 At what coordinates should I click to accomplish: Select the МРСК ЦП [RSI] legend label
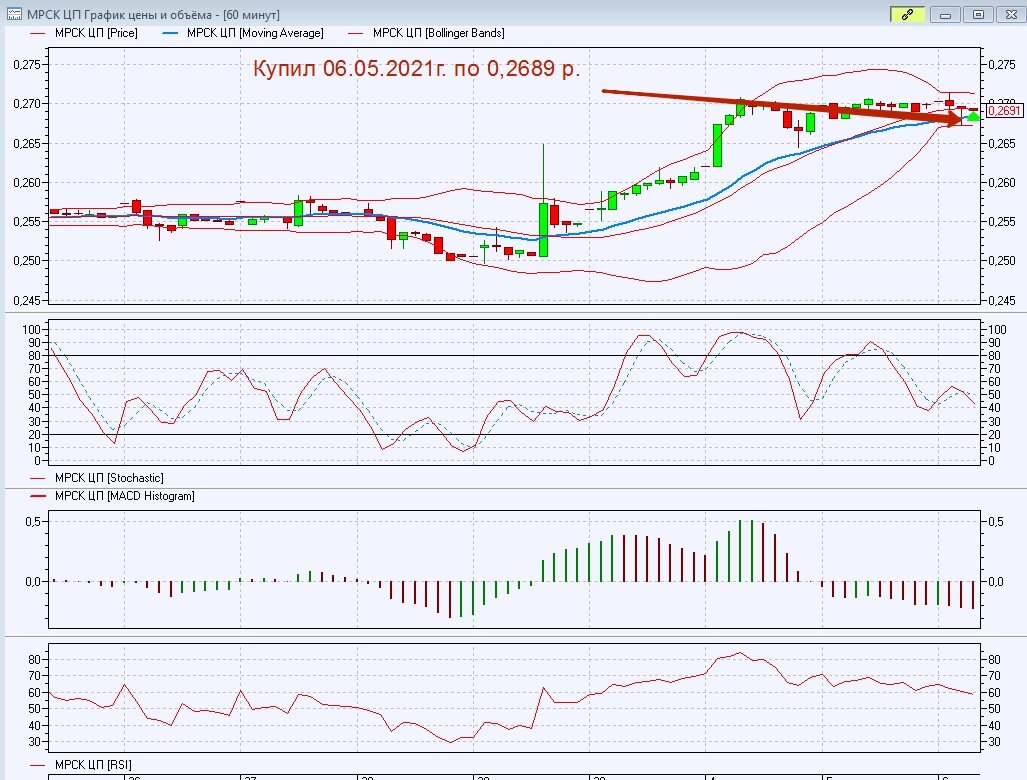click(93, 764)
